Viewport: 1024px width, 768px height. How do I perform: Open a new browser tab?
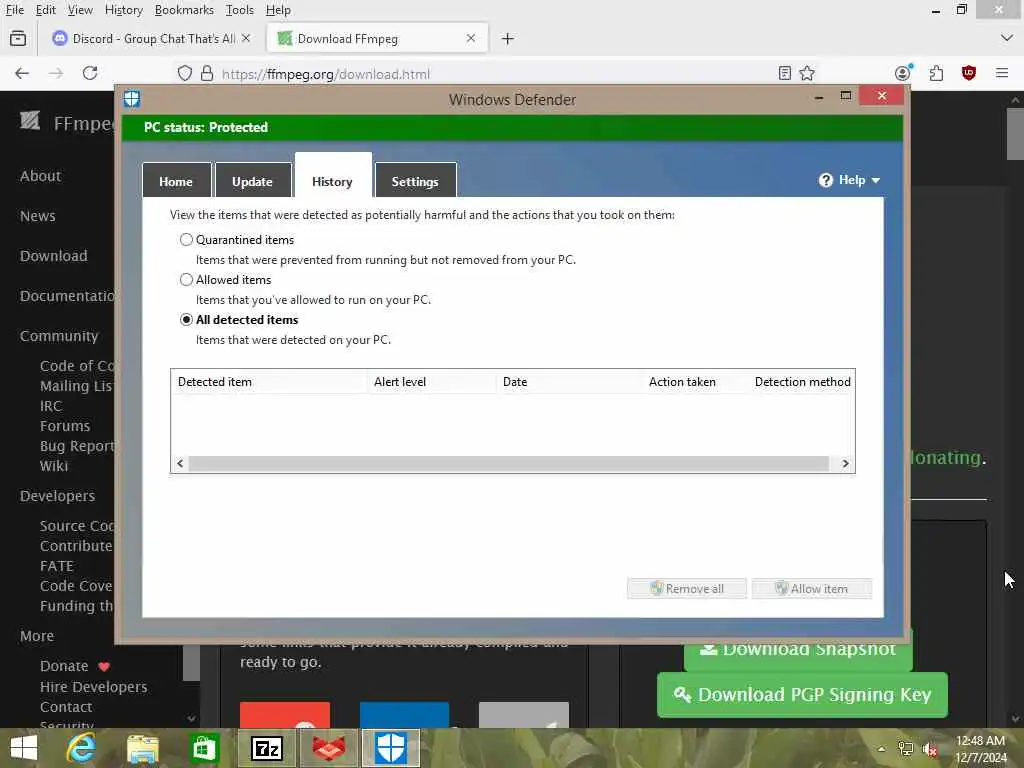[507, 39]
